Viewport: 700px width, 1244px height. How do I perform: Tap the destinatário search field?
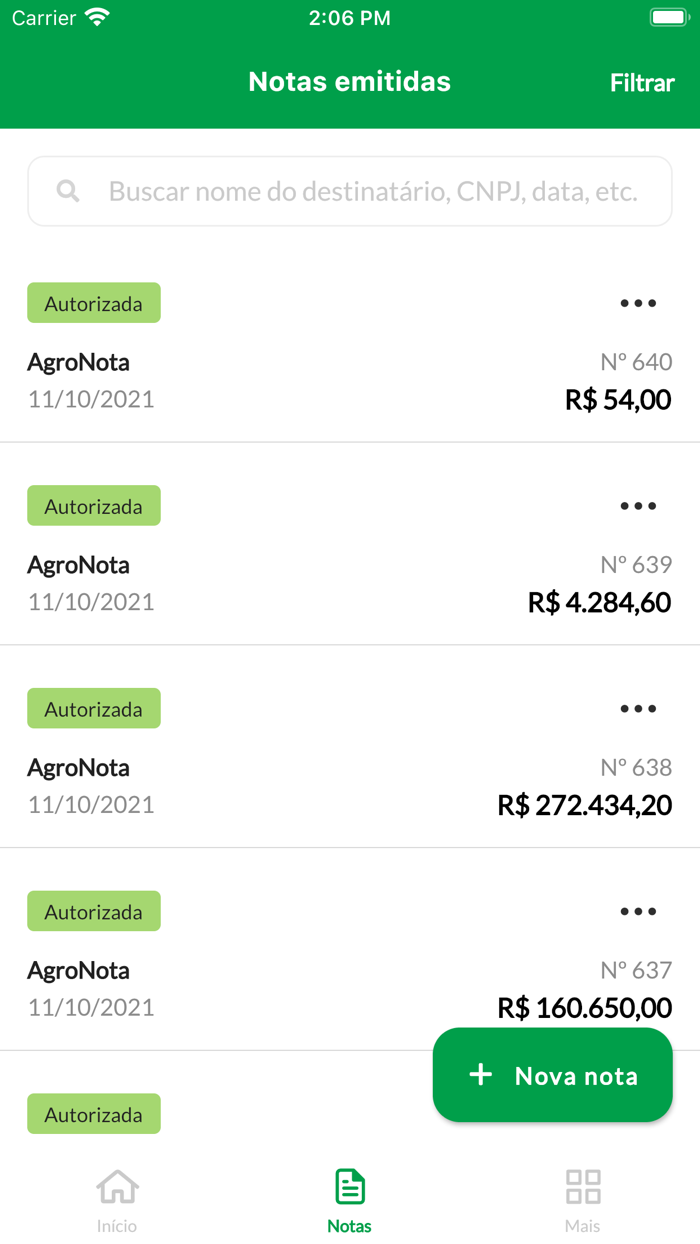coord(349,190)
